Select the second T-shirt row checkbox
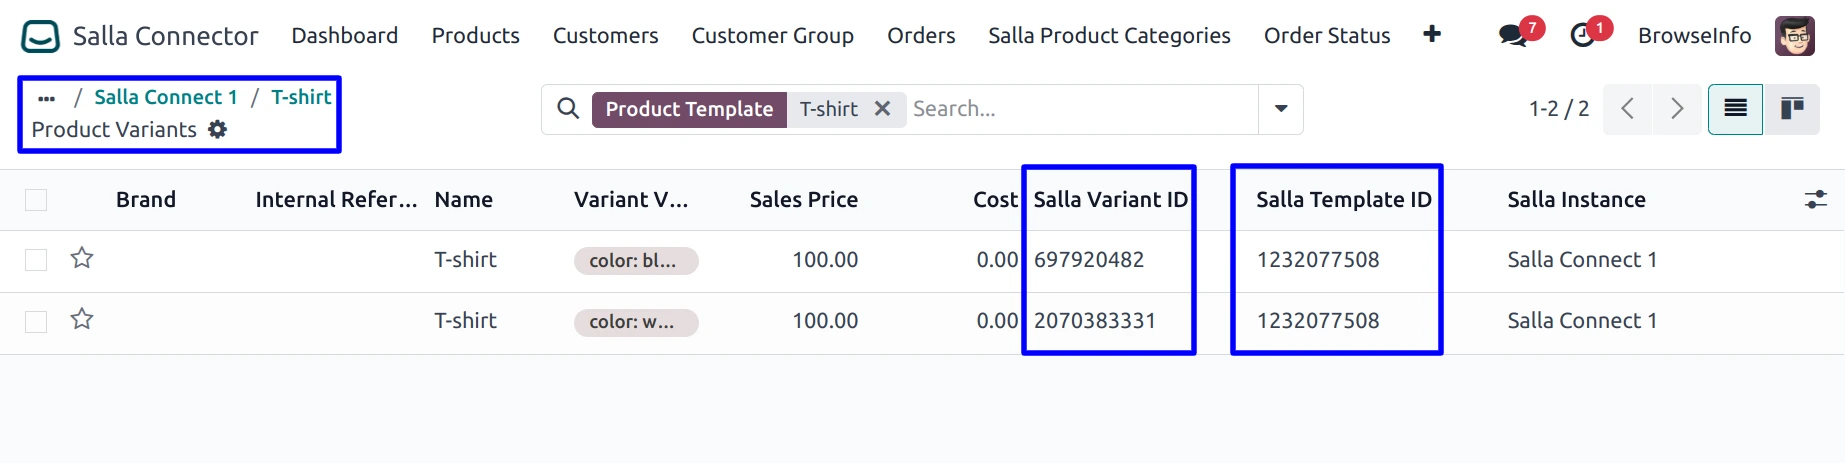 (x=36, y=321)
